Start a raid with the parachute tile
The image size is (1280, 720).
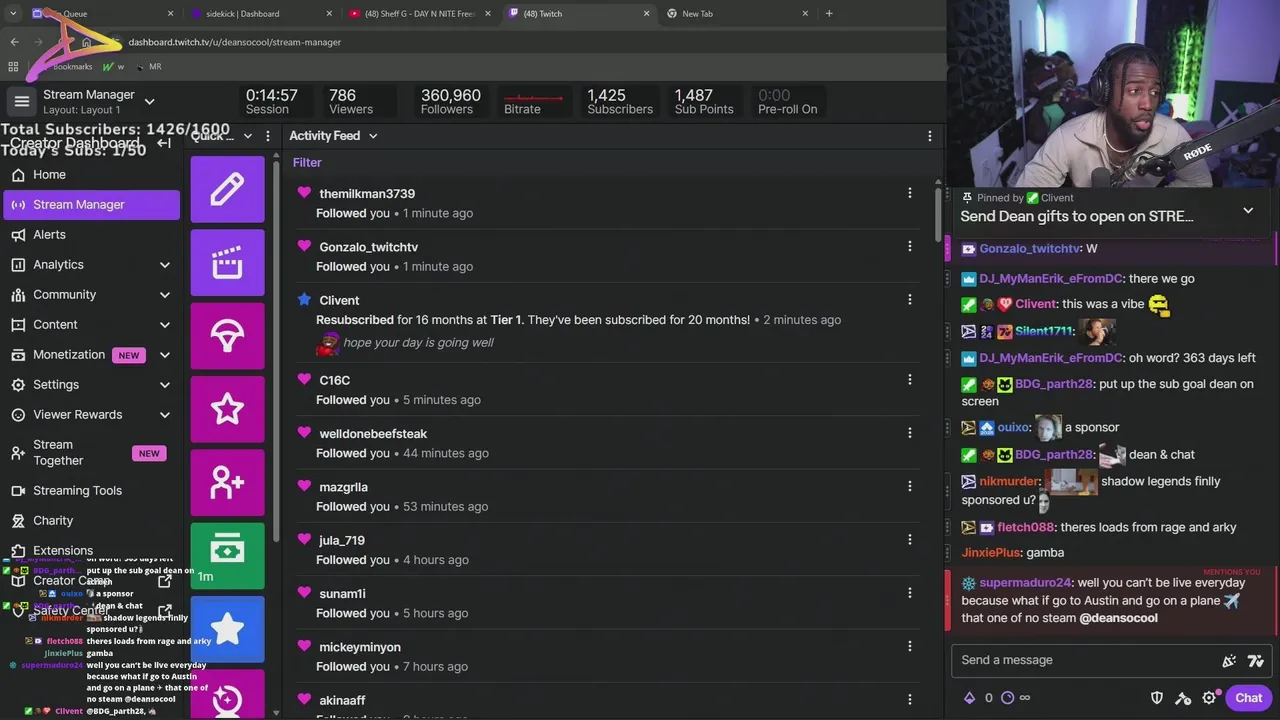[227, 335]
